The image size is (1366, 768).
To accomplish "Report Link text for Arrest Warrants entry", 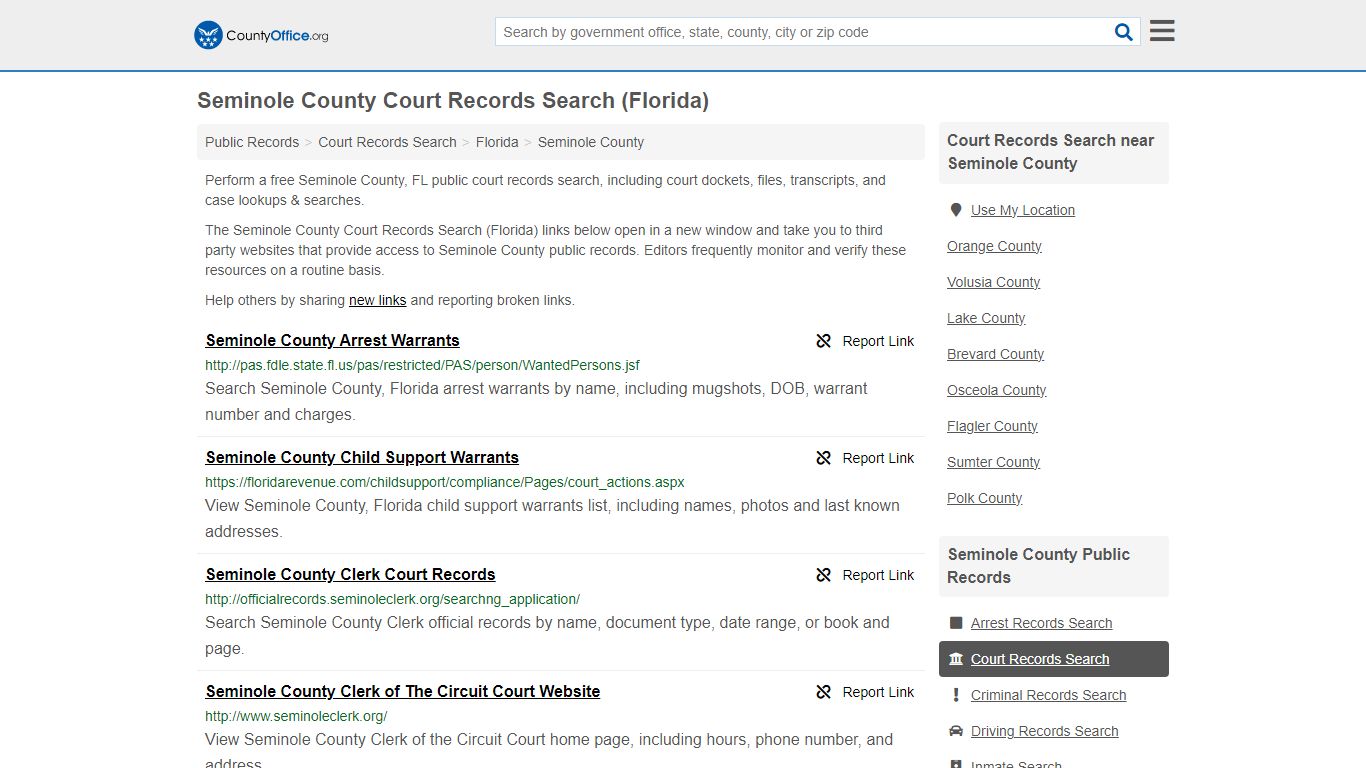I will pyautogui.click(x=878, y=341).
